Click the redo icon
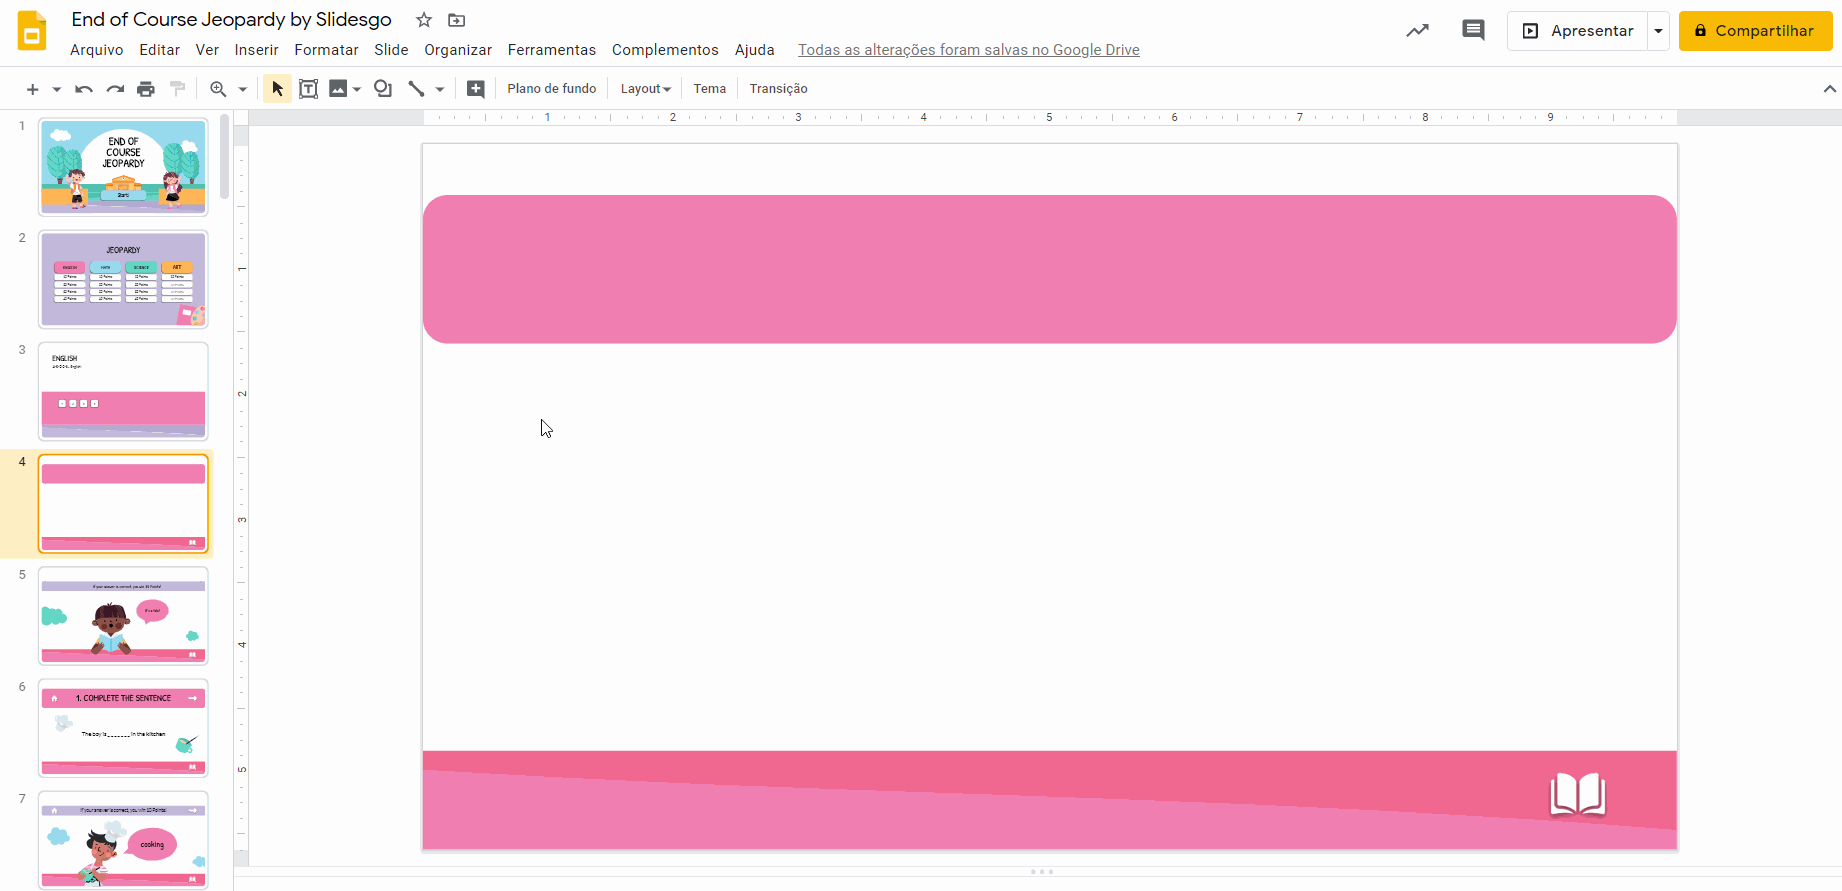 point(115,89)
